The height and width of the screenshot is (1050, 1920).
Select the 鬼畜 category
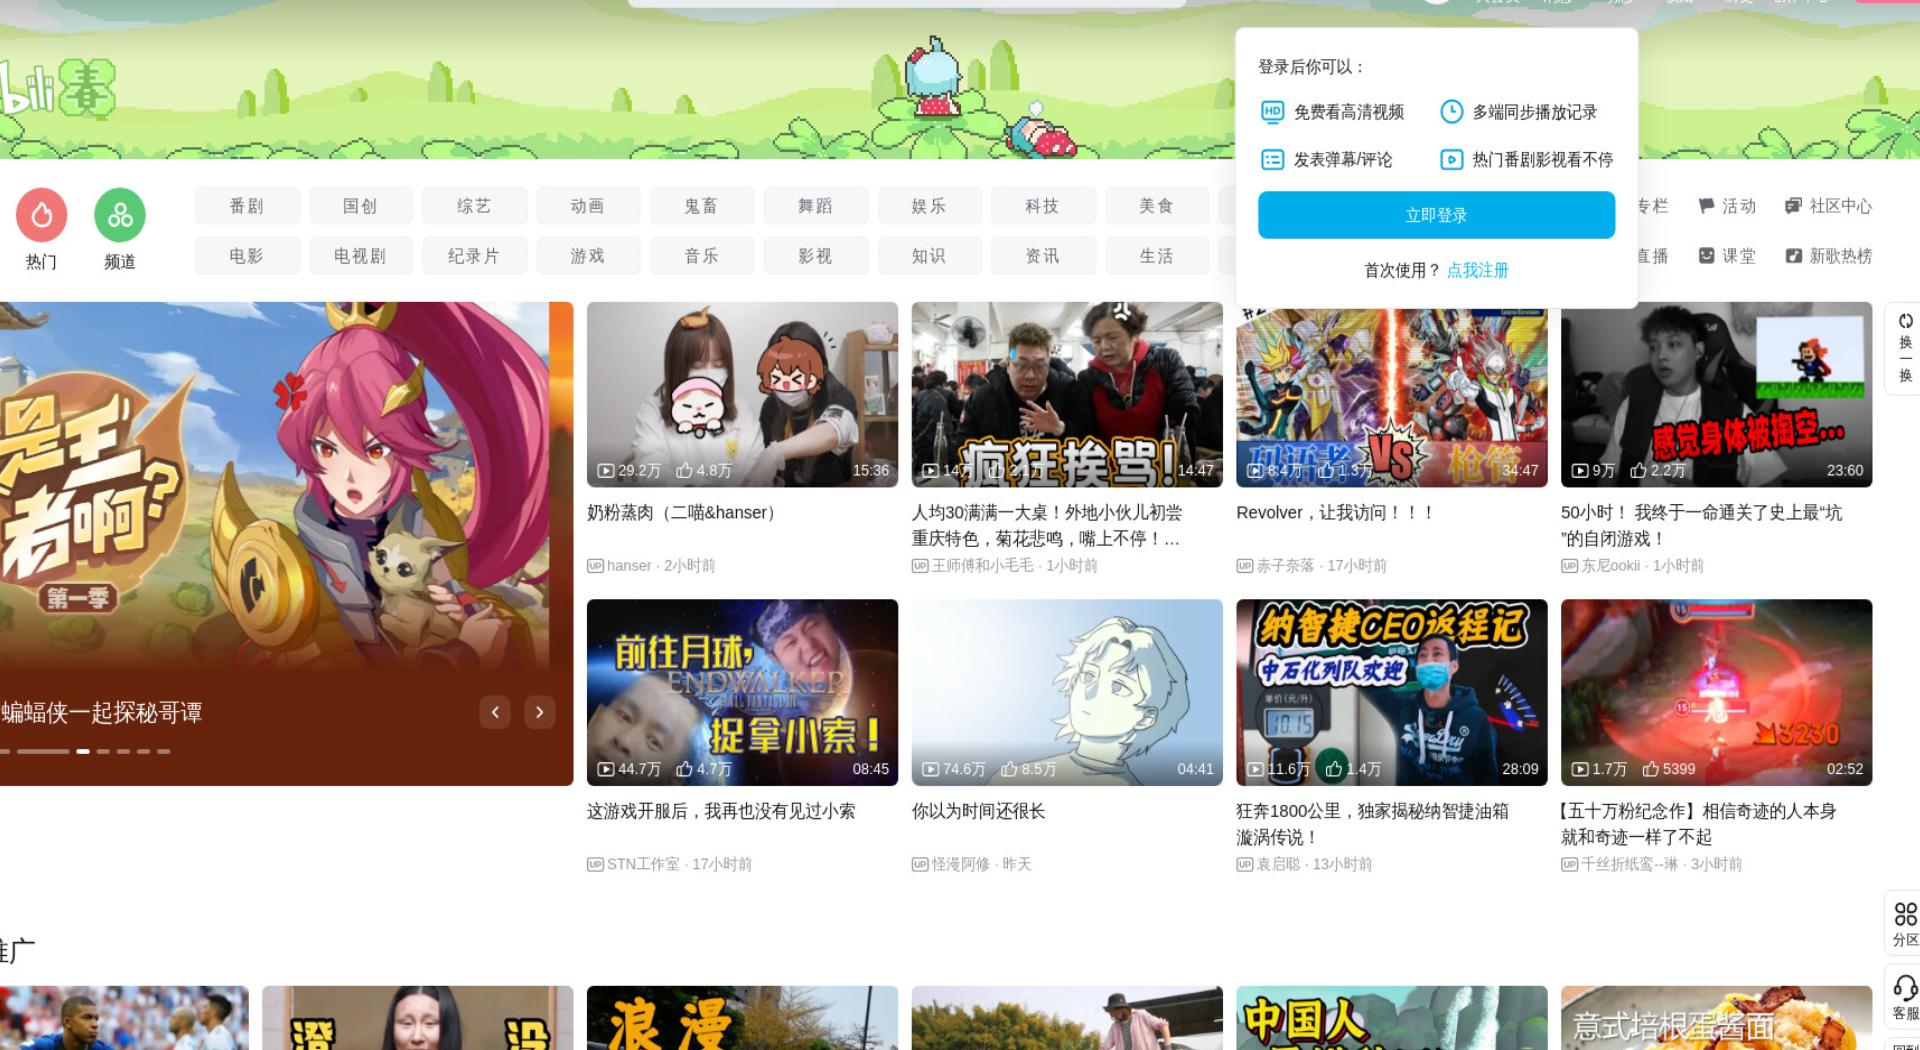pyautogui.click(x=701, y=206)
